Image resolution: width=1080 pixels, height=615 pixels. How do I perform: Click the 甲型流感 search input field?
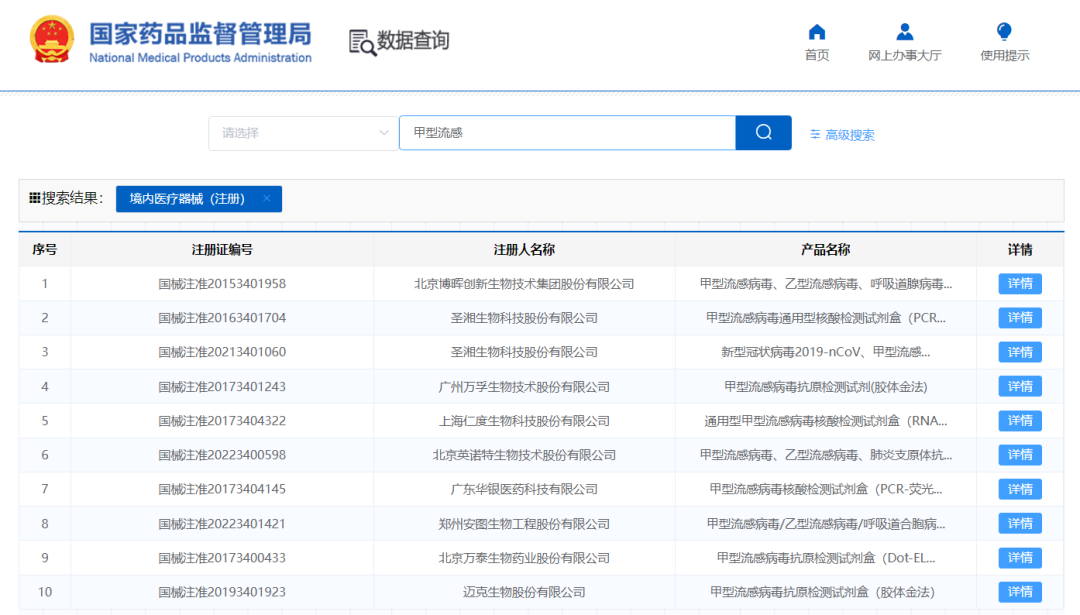566,133
